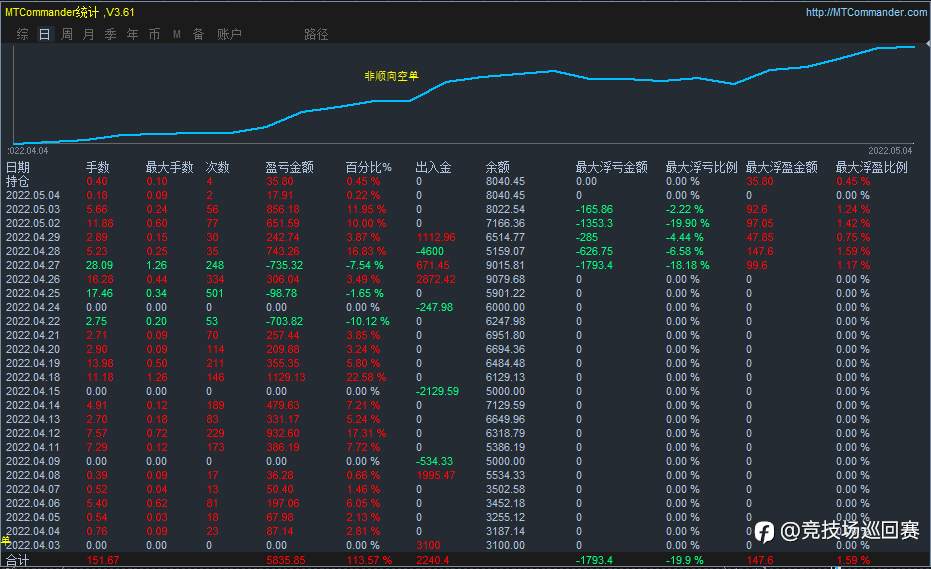
Task: Open the 周 weekly tab
Action: [66, 34]
